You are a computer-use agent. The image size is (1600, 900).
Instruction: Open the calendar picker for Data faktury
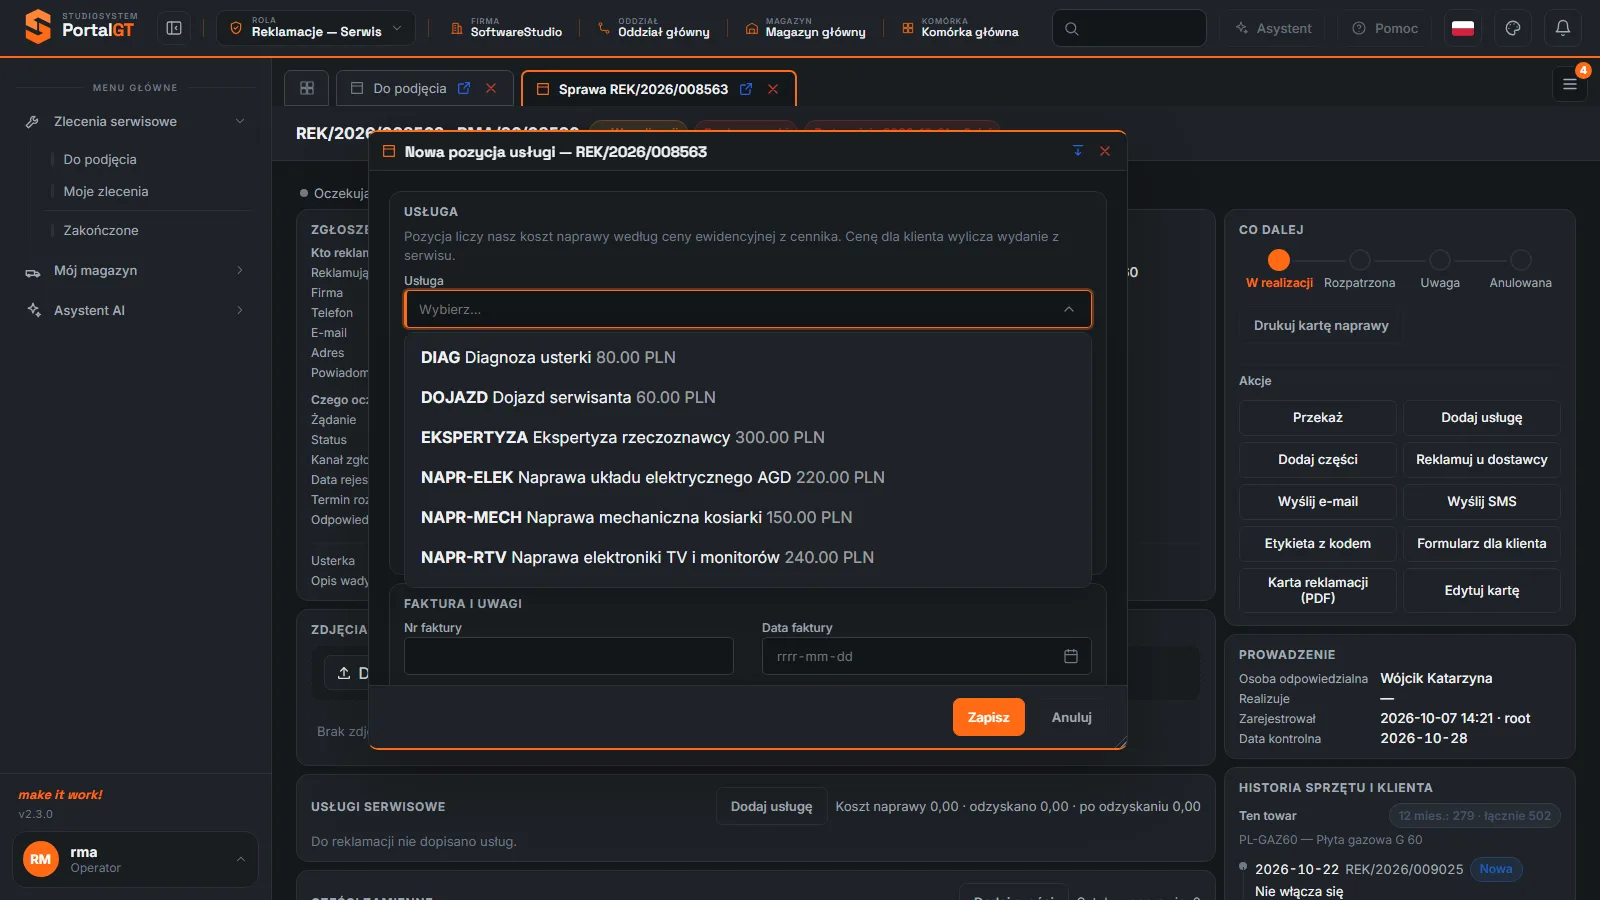point(1071,656)
